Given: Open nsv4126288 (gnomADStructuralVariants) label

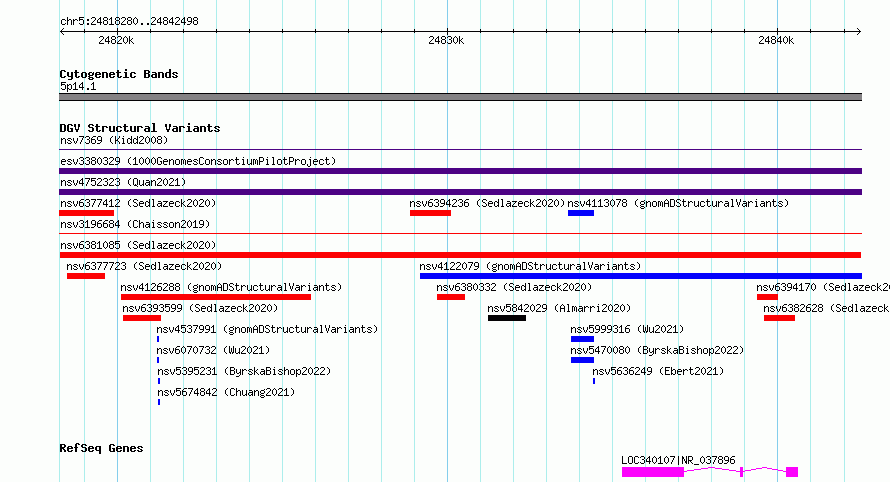Looking at the screenshot, I should point(232,287).
